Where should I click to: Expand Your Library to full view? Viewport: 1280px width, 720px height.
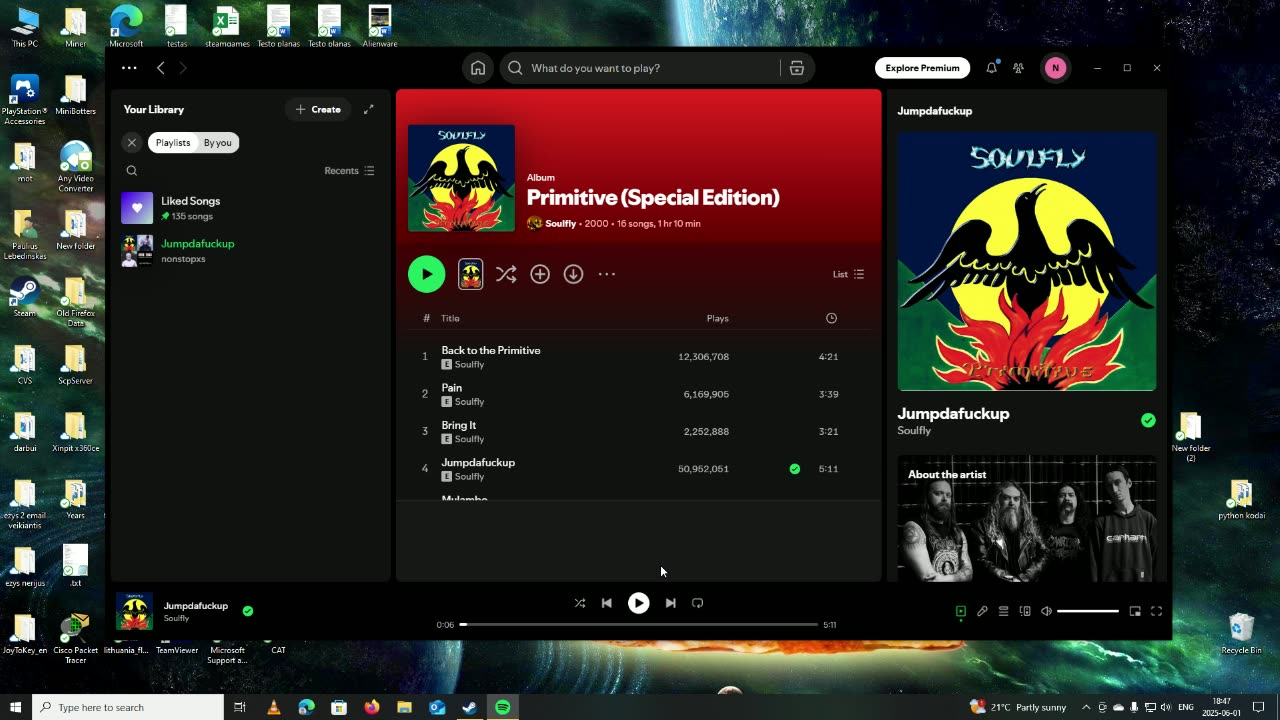(x=368, y=109)
